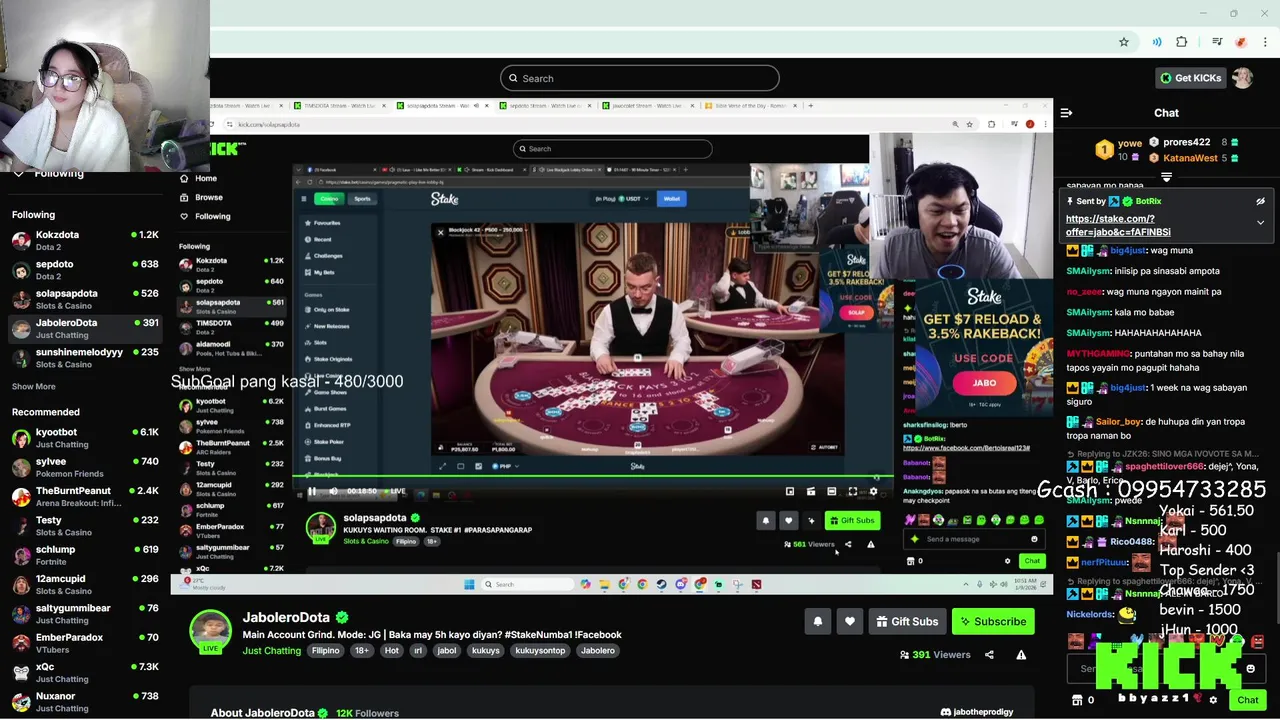Screen dimensions: 1280x720
Task: Select the kukuysontop tag
Action: point(540,651)
